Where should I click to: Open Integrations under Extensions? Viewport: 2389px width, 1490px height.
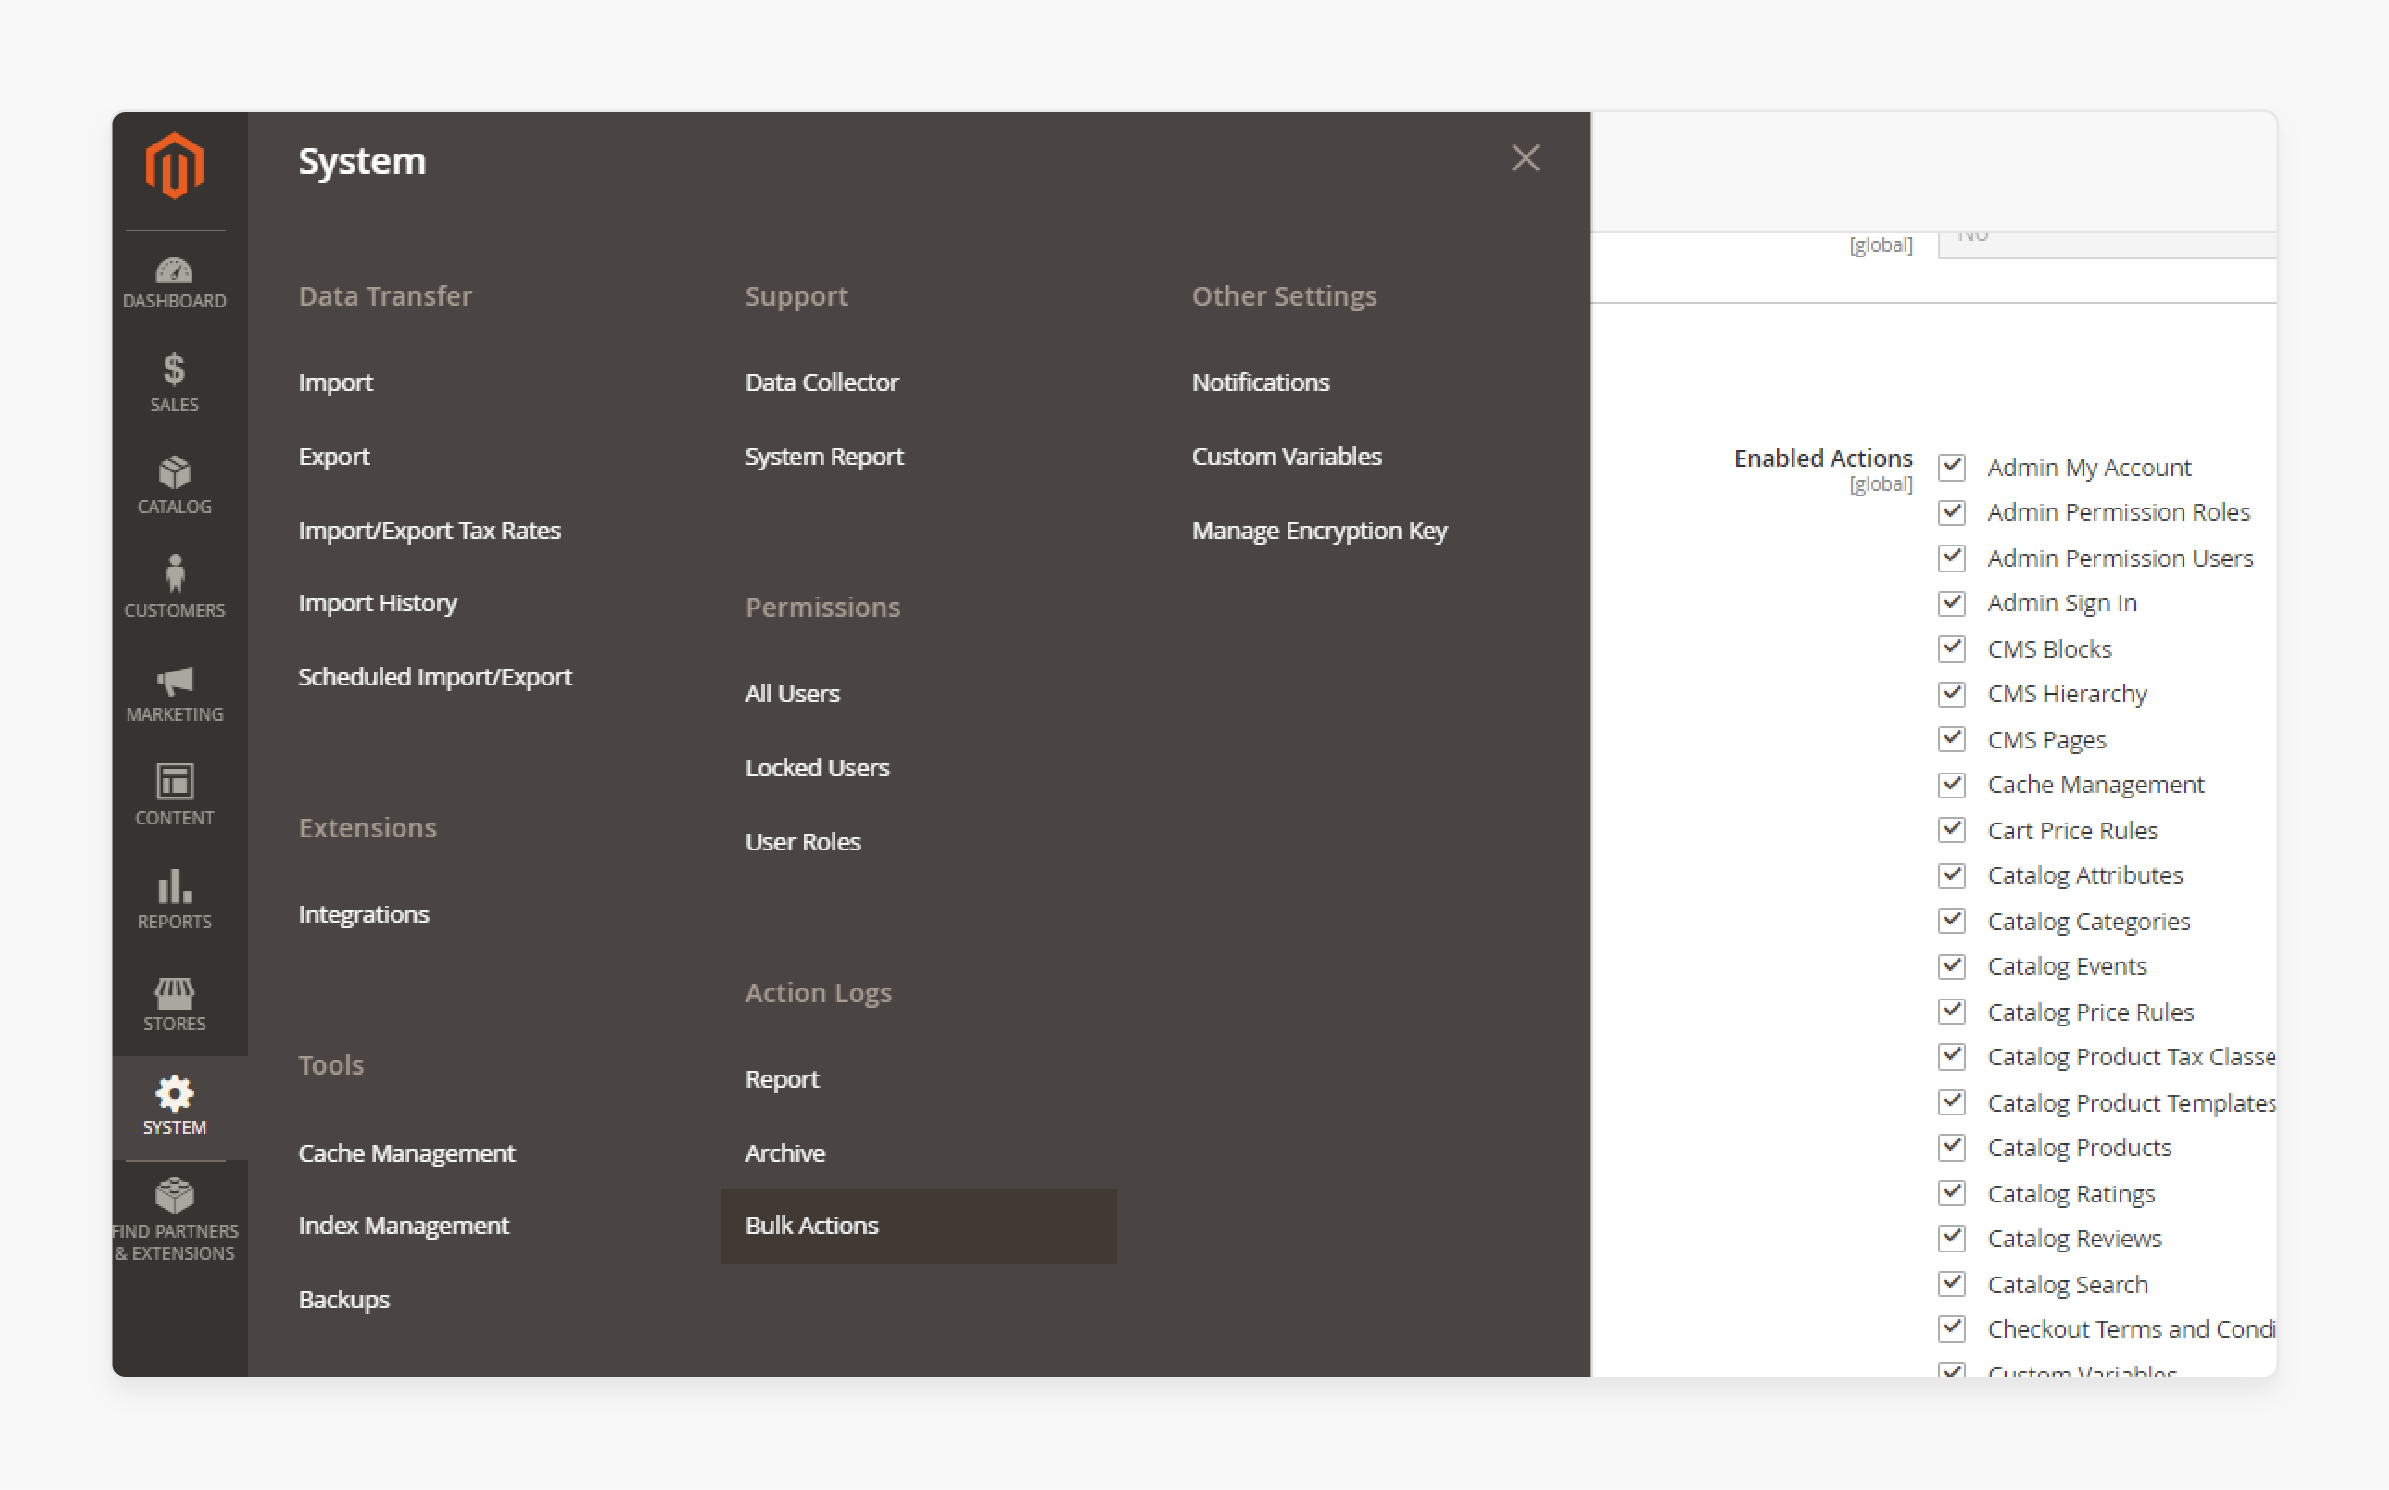coord(364,916)
